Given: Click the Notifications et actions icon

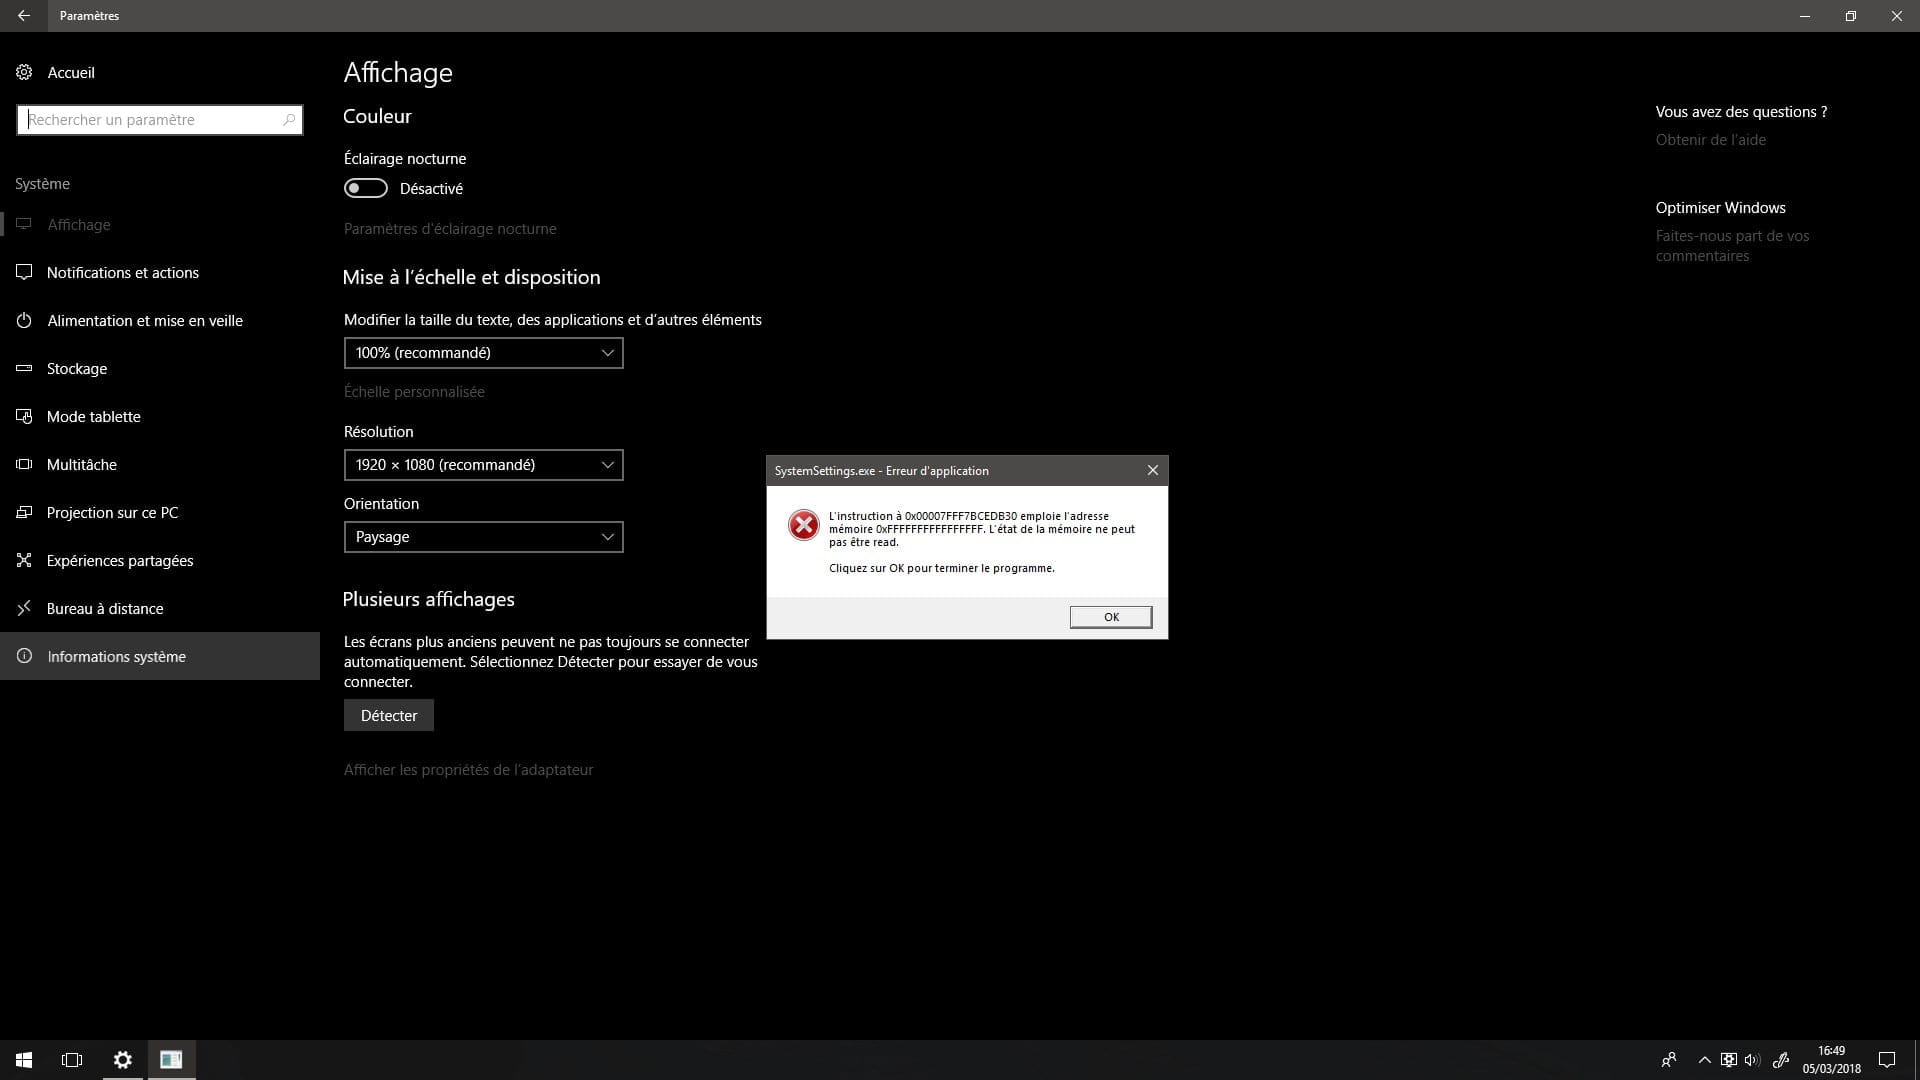Looking at the screenshot, I should 24,272.
